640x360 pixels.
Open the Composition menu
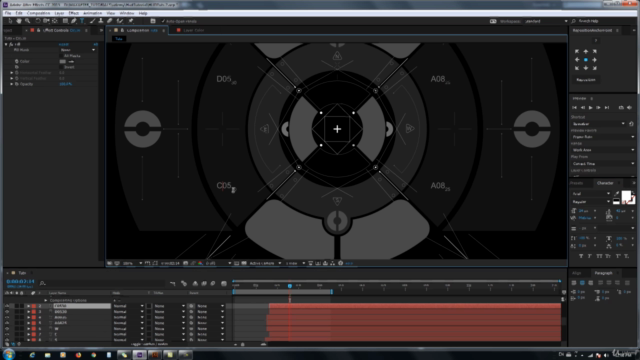pos(38,13)
